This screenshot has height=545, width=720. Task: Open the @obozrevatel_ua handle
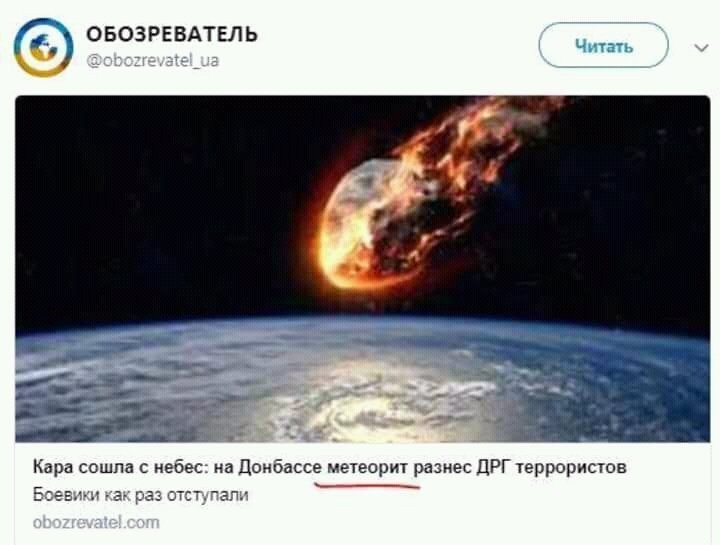pos(152,60)
